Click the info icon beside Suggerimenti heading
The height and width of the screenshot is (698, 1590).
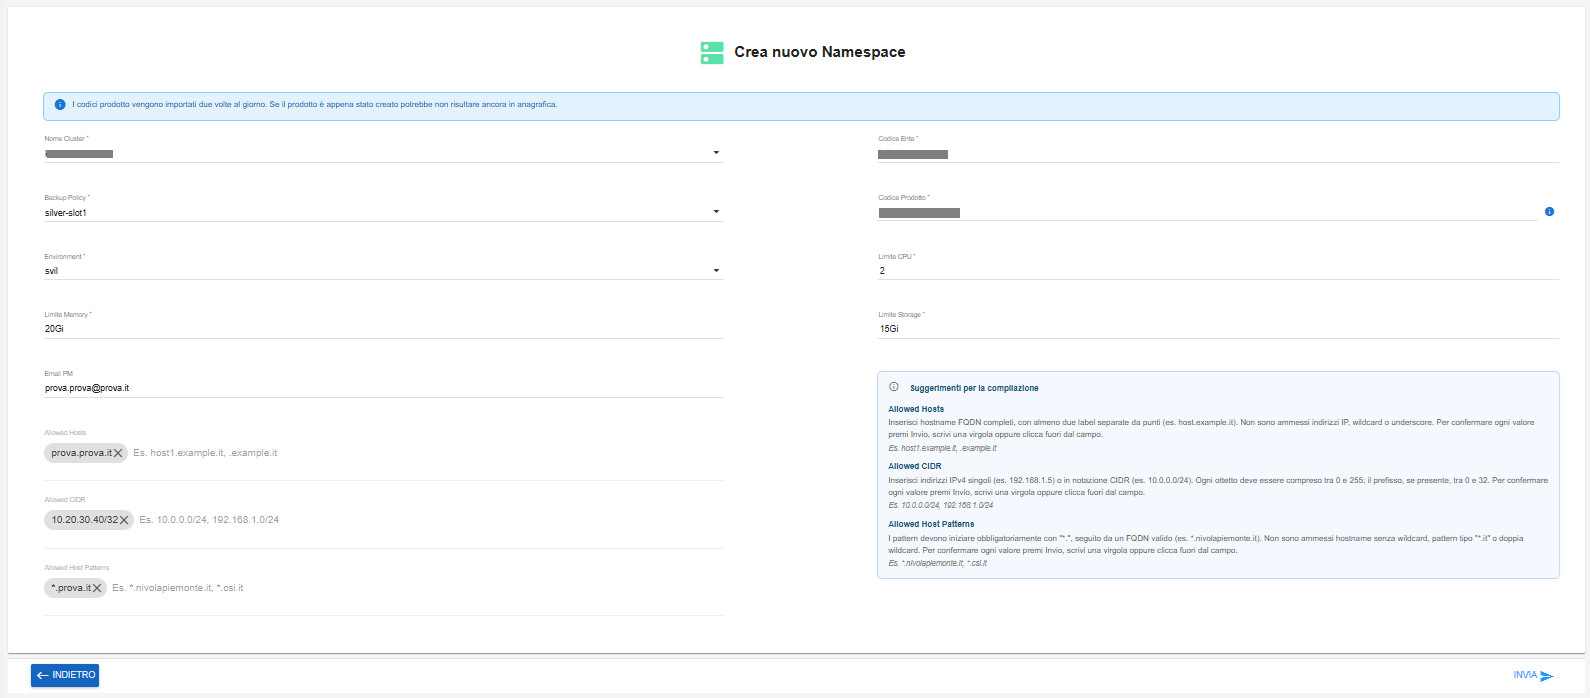pyautogui.click(x=894, y=387)
